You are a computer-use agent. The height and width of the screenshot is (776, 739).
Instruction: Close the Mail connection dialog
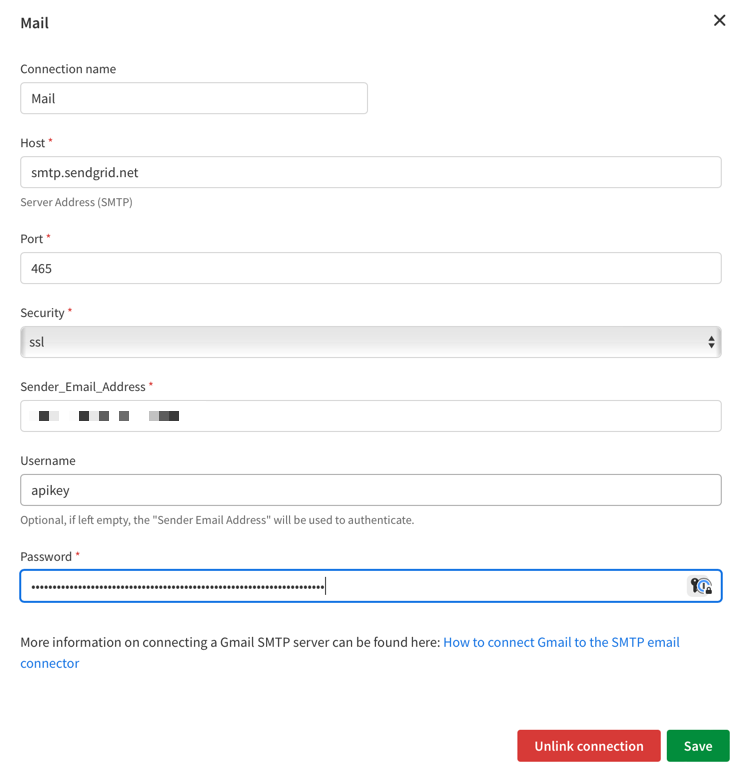[719, 20]
